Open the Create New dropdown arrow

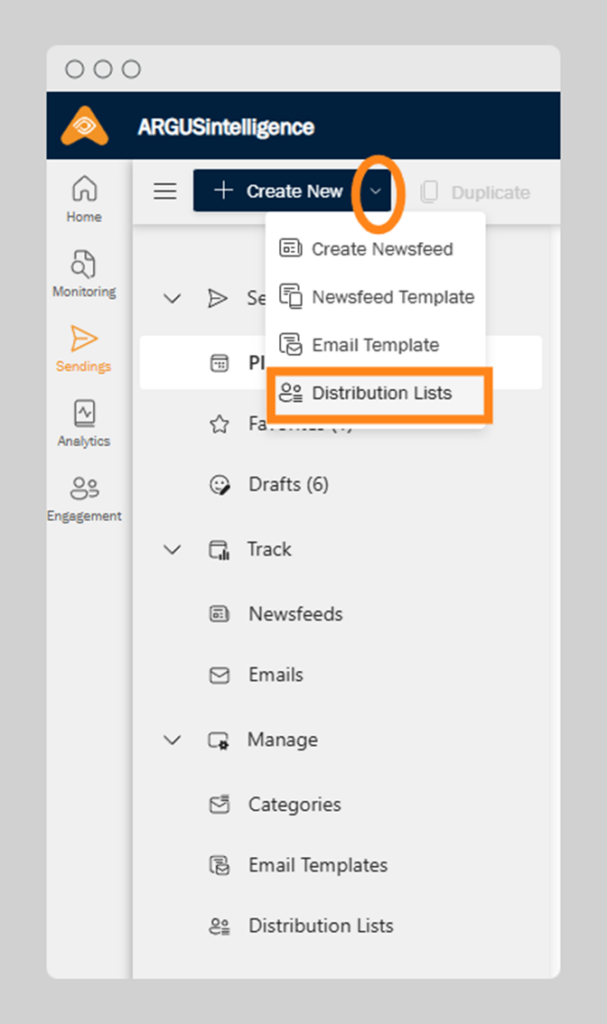(x=375, y=191)
